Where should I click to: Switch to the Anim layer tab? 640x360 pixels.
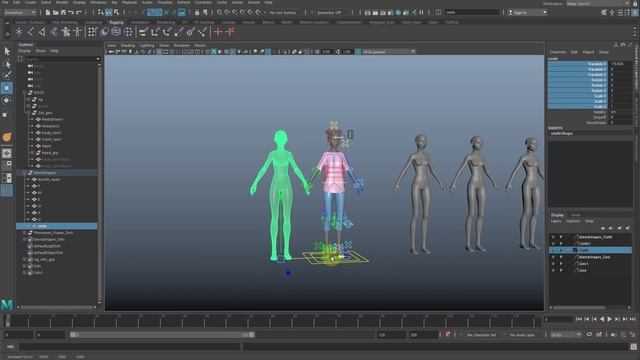tap(576, 215)
